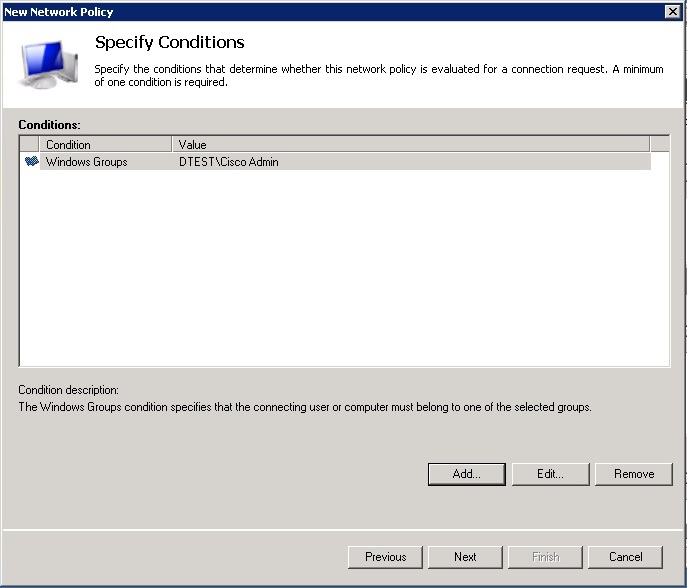Sort by the Value column header
The height and width of the screenshot is (588, 687).
tap(410, 145)
